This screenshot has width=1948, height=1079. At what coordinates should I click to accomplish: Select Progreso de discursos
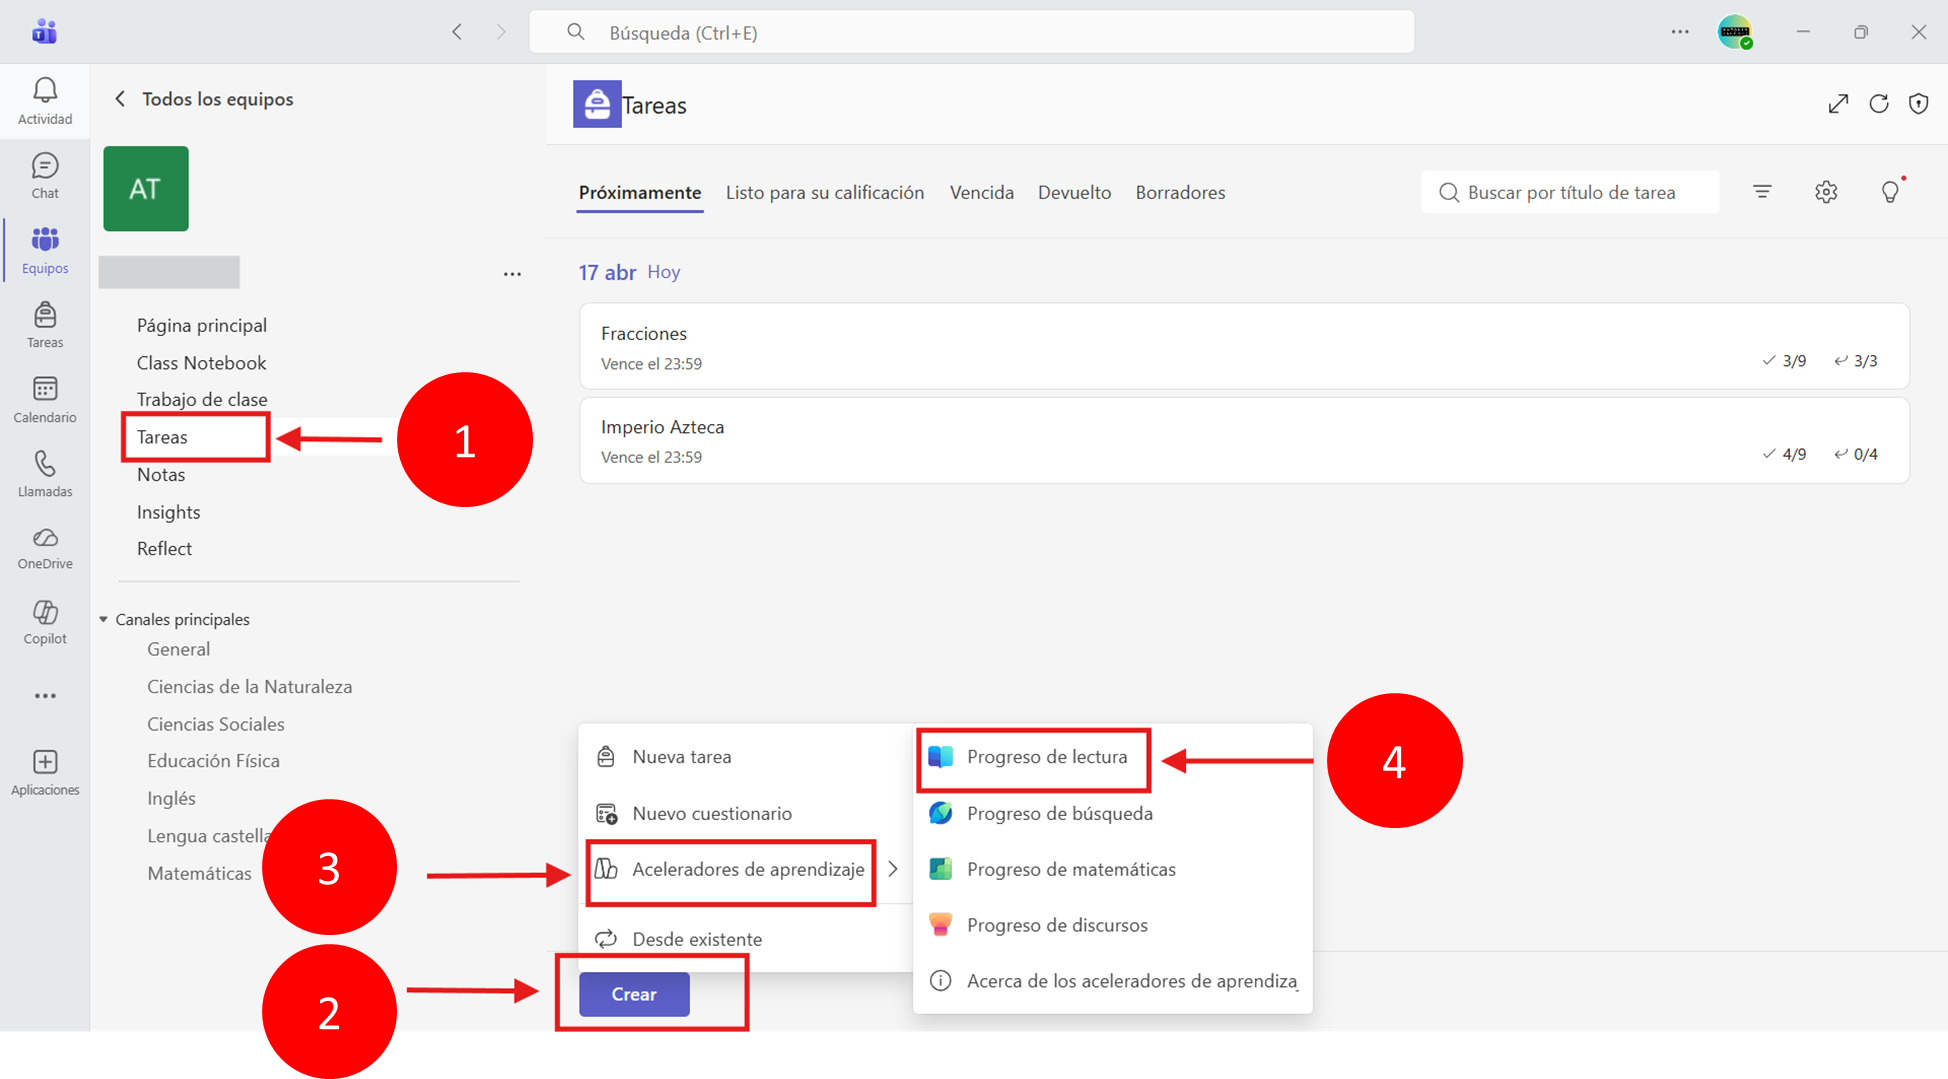[1113, 925]
